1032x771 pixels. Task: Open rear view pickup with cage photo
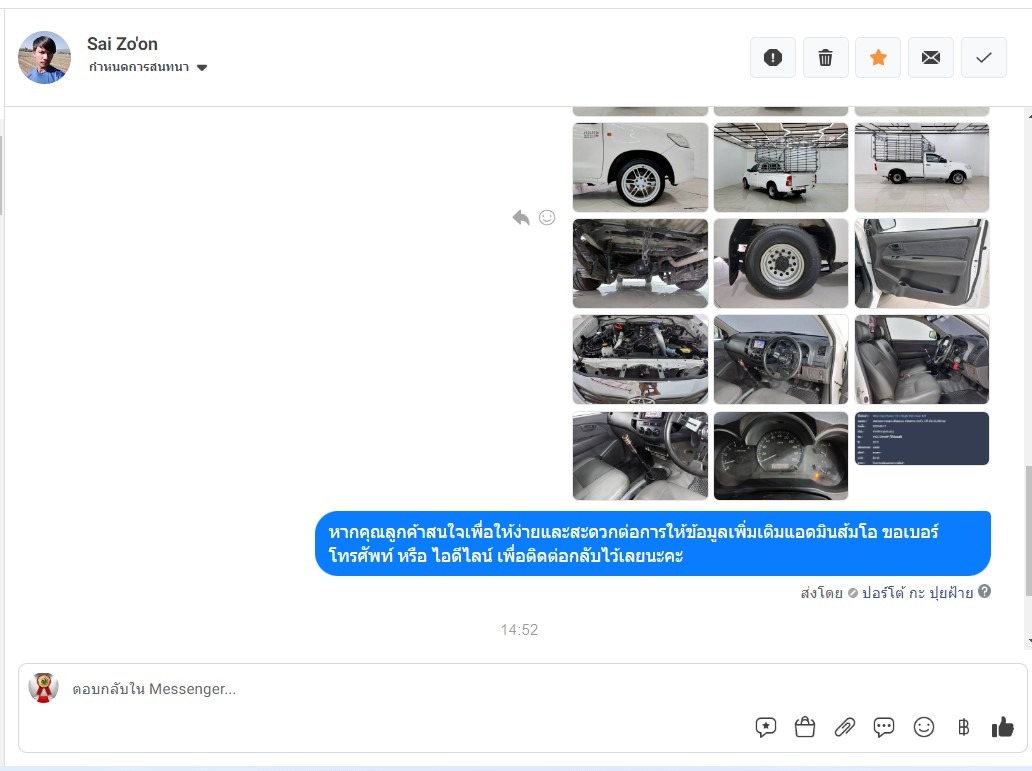point(781,167)
